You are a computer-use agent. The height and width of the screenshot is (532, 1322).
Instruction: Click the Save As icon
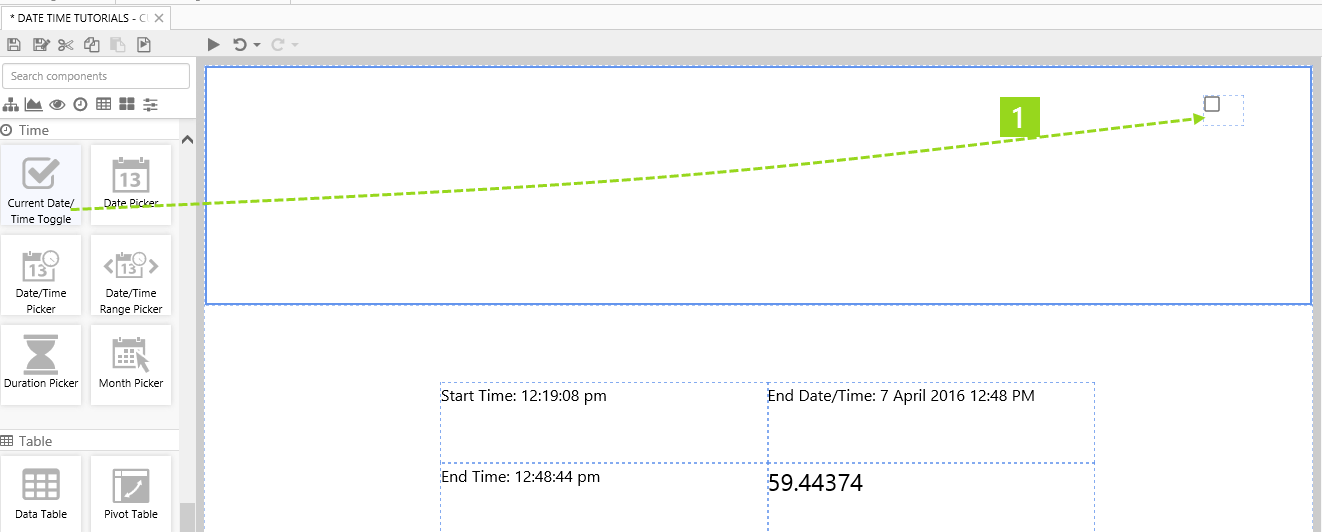click(41, 45)
